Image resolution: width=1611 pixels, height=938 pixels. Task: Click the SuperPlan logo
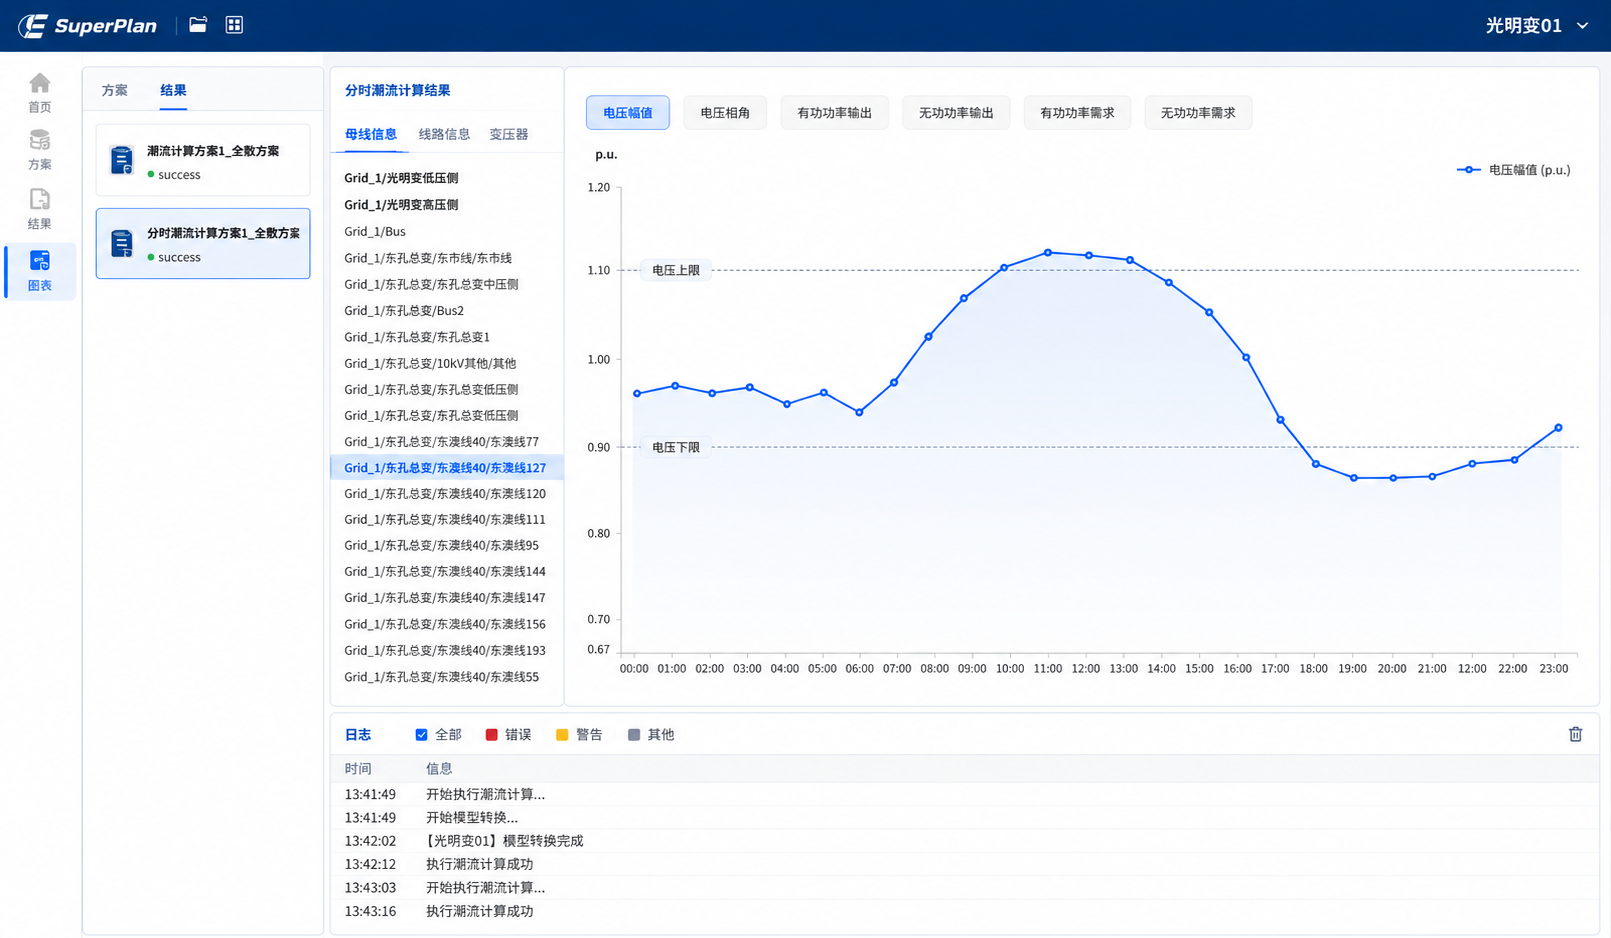88,25
